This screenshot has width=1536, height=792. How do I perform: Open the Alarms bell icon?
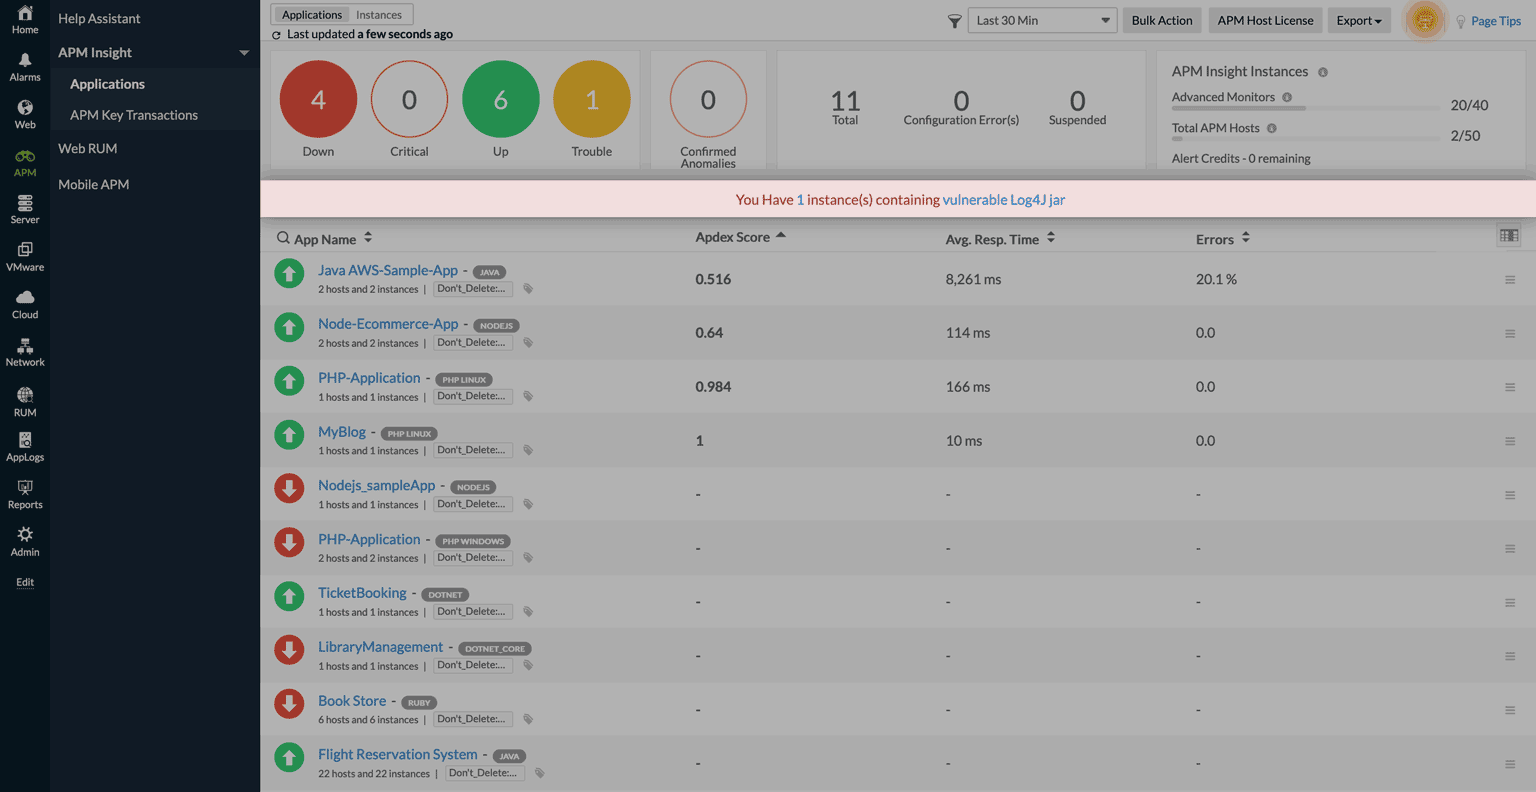pyautogui.click(x=25, y=60)
